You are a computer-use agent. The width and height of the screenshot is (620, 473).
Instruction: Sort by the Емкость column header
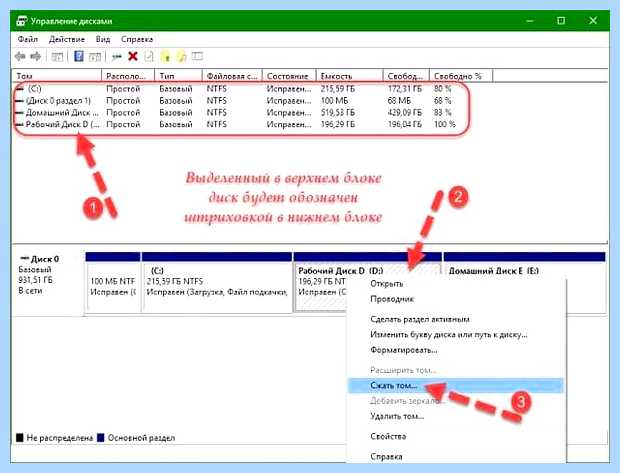click(350, 76)
